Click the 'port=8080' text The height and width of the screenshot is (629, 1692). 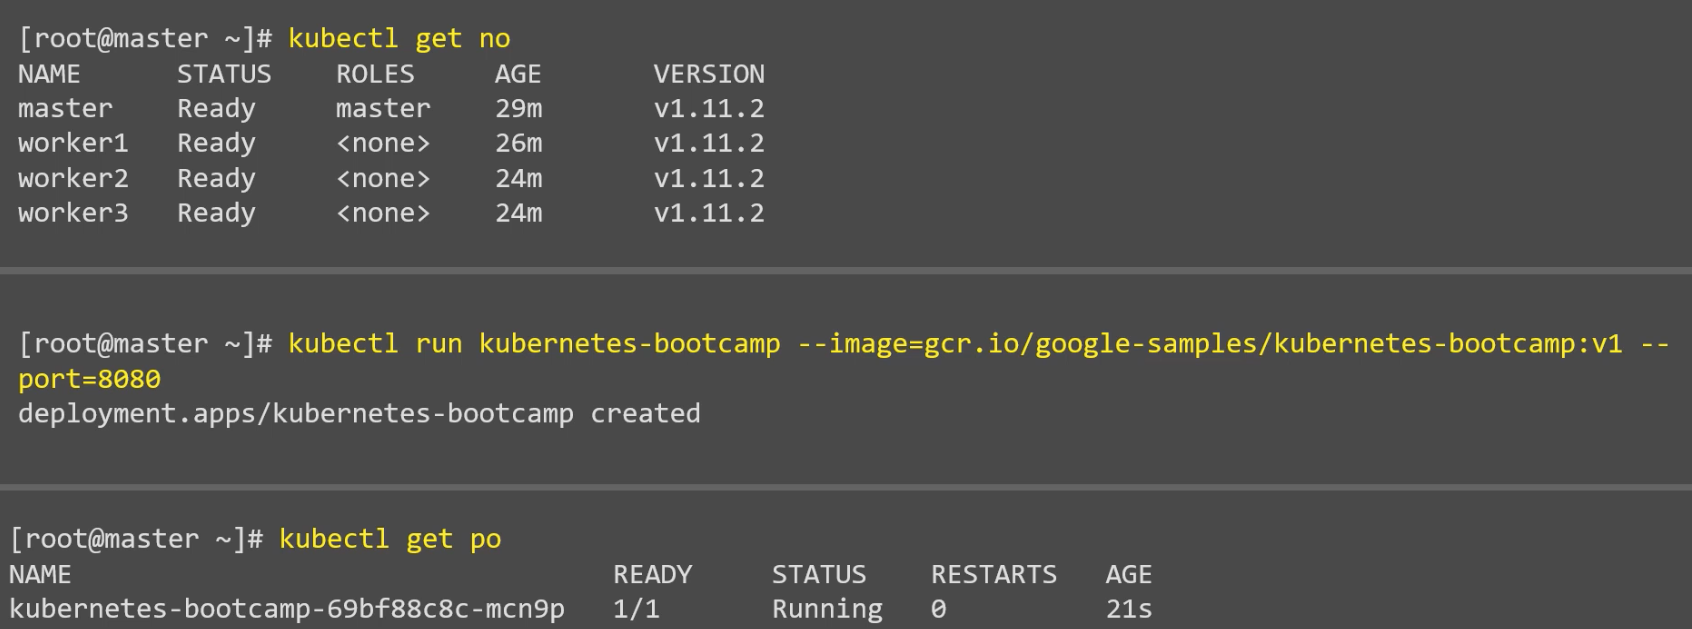(89, 380)
